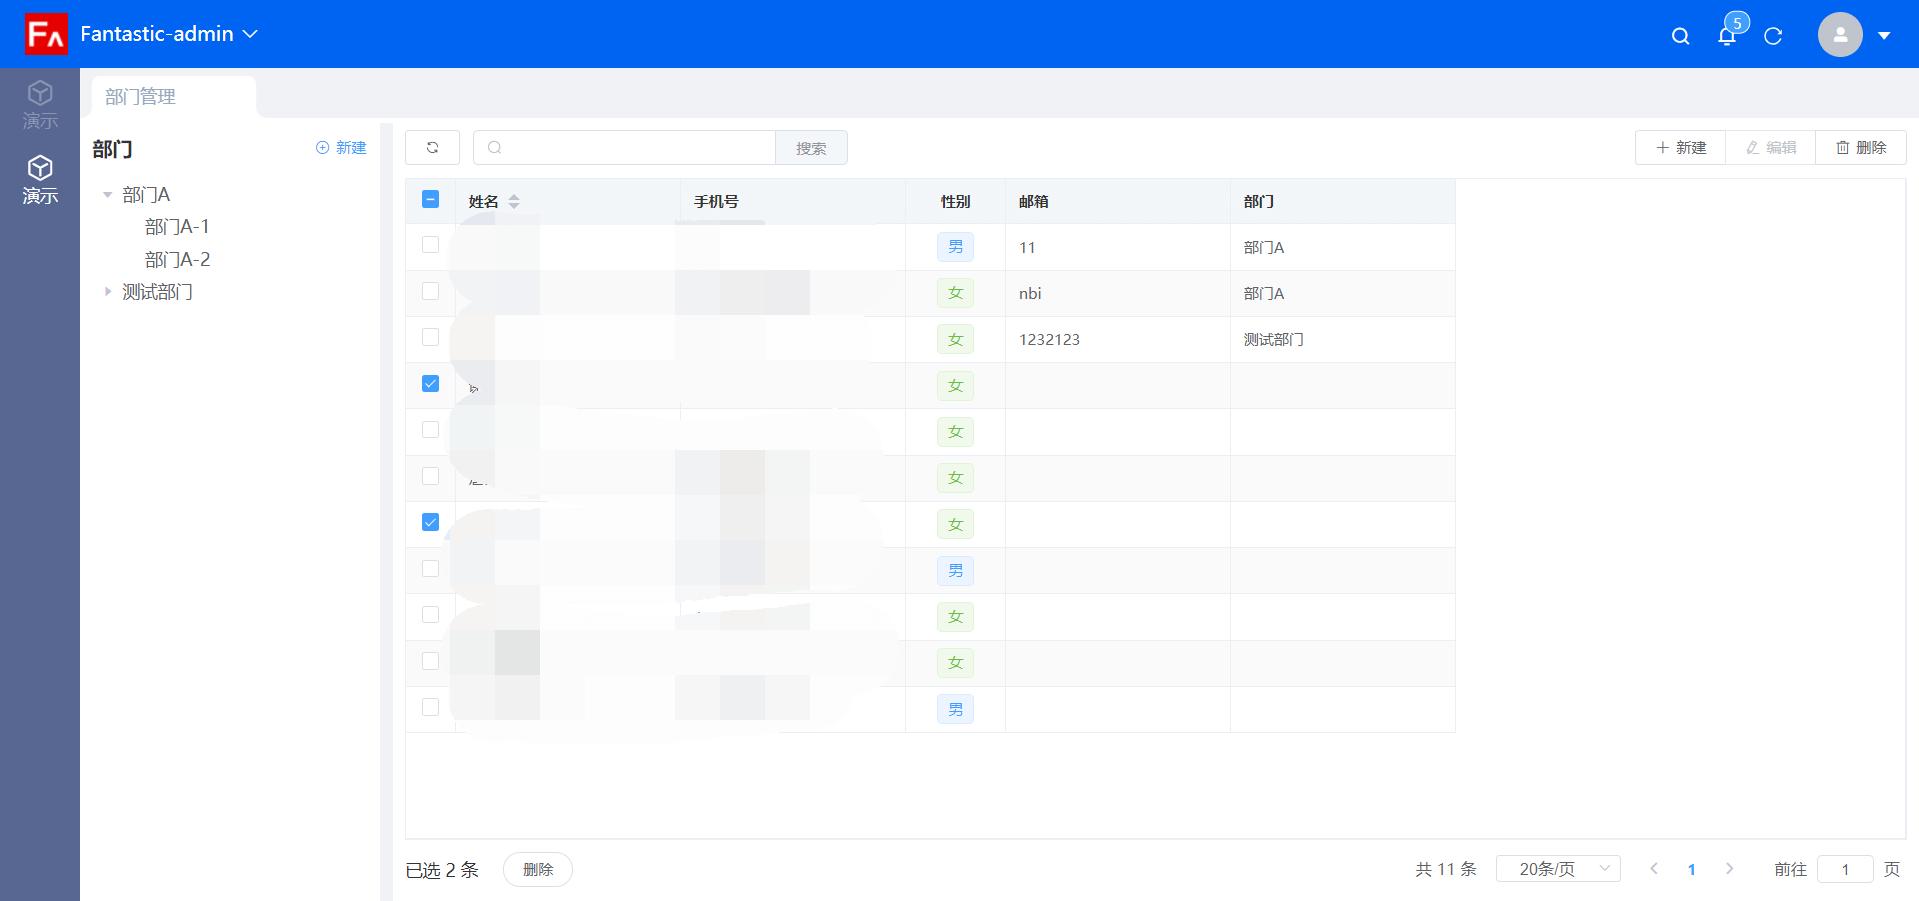1919x901 pixels.
Task: Click the 新建 link in 部门 panel
Action: point(341,147)
